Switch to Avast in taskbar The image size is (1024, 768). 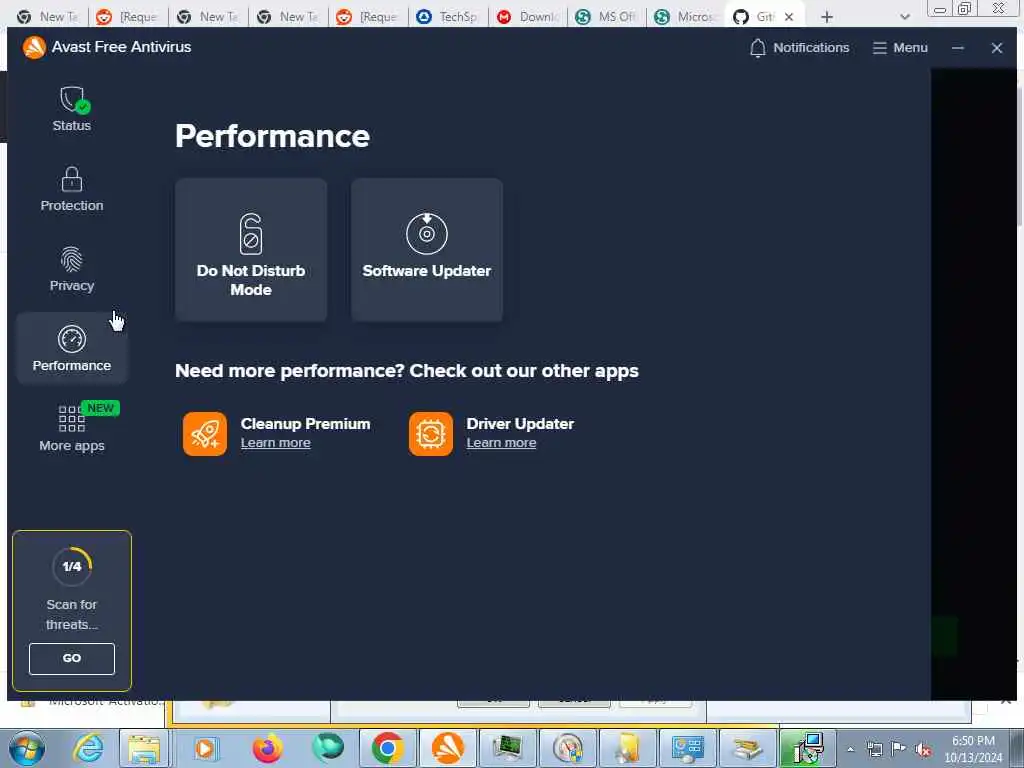click(x=448, y=748)
